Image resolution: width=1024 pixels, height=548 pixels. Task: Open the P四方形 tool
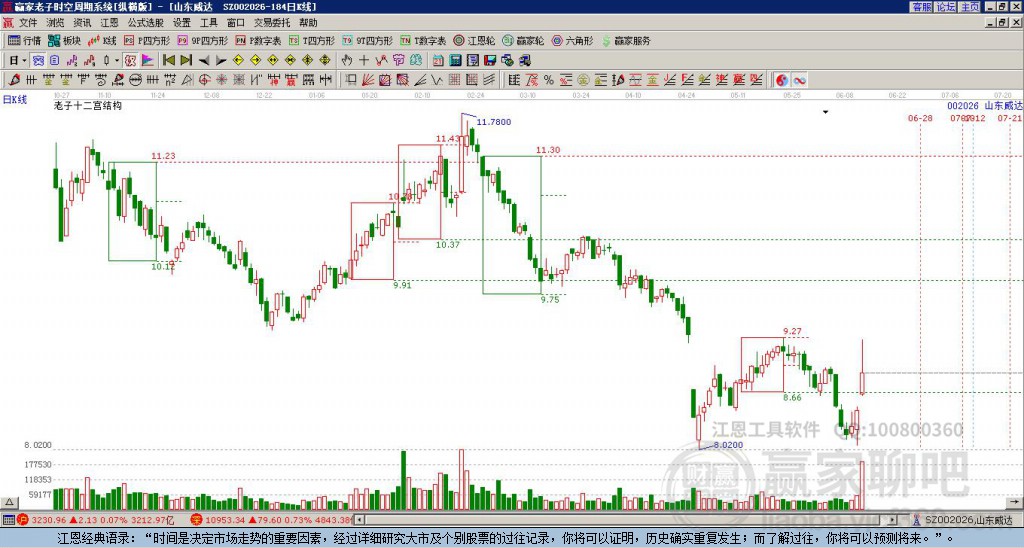(147, 40)
